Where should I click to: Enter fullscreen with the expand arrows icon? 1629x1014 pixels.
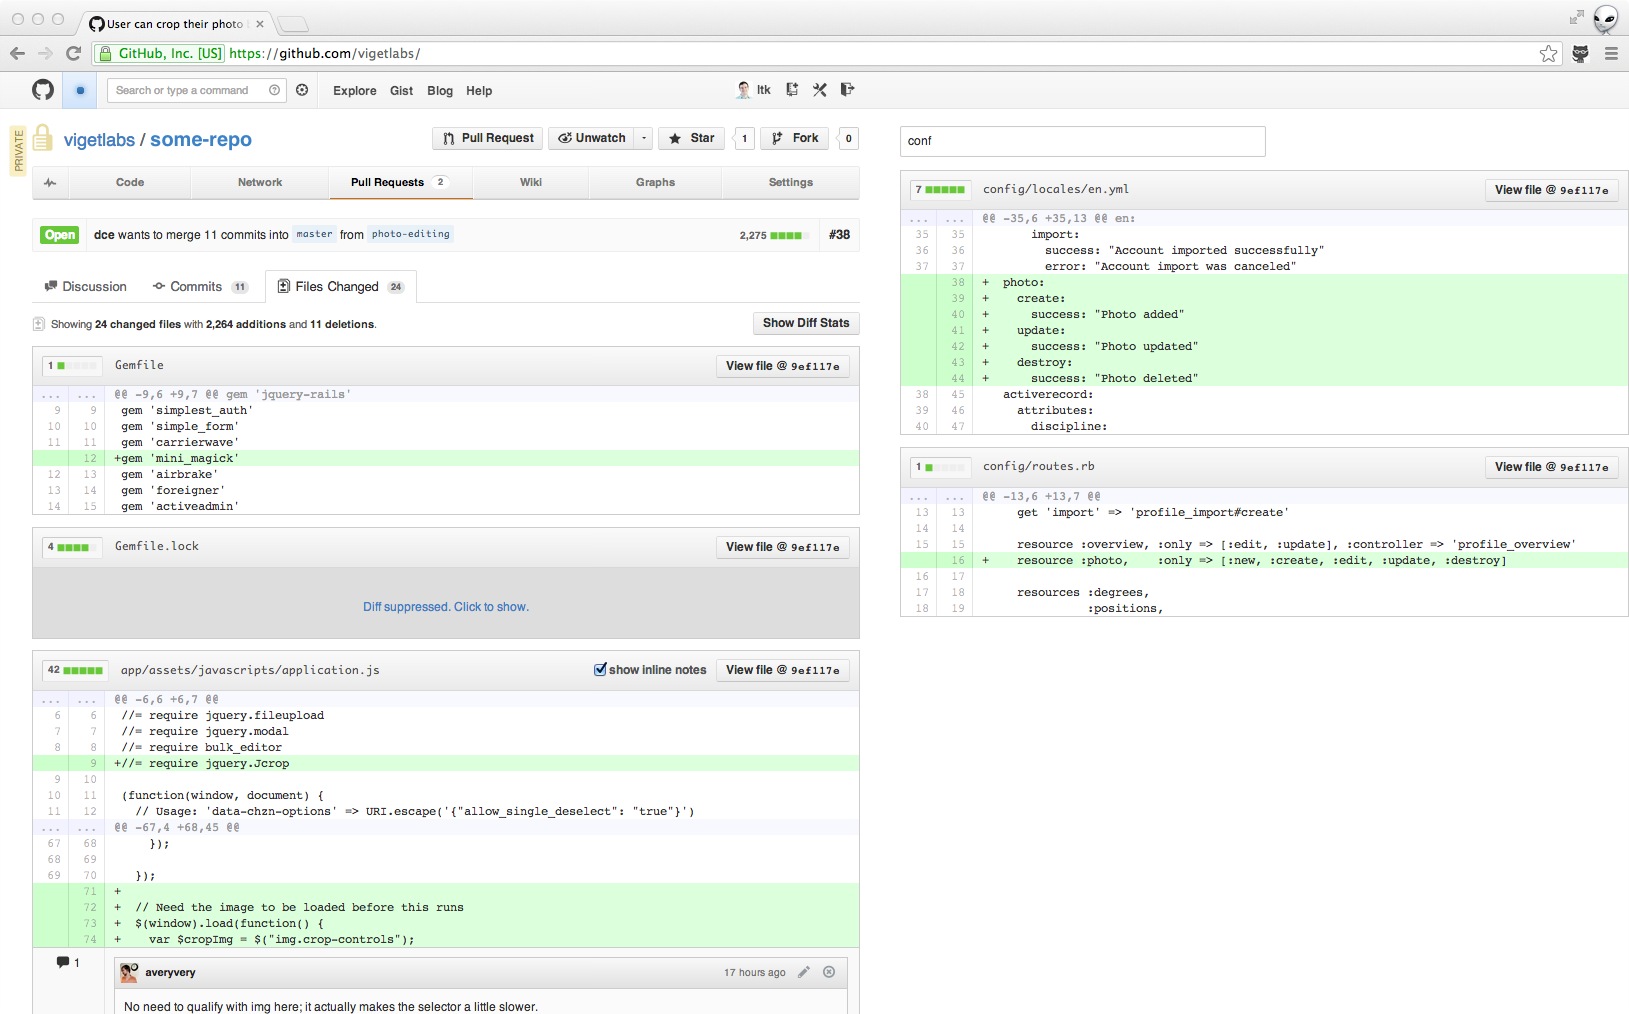point(1577,18)
